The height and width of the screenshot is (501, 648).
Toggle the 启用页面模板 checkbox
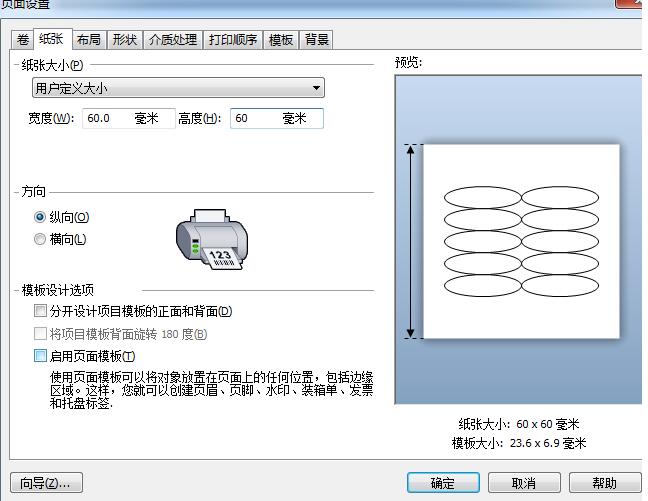click(x=40, y=356)
